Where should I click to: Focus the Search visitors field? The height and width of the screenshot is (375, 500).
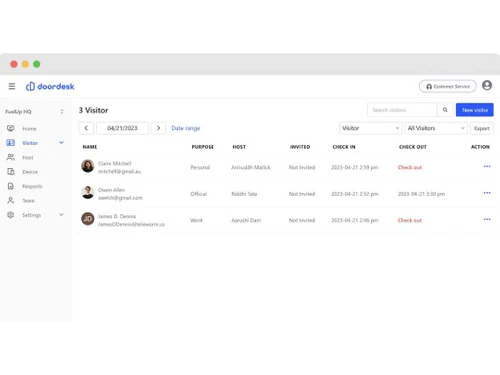(x=402, y=110)
